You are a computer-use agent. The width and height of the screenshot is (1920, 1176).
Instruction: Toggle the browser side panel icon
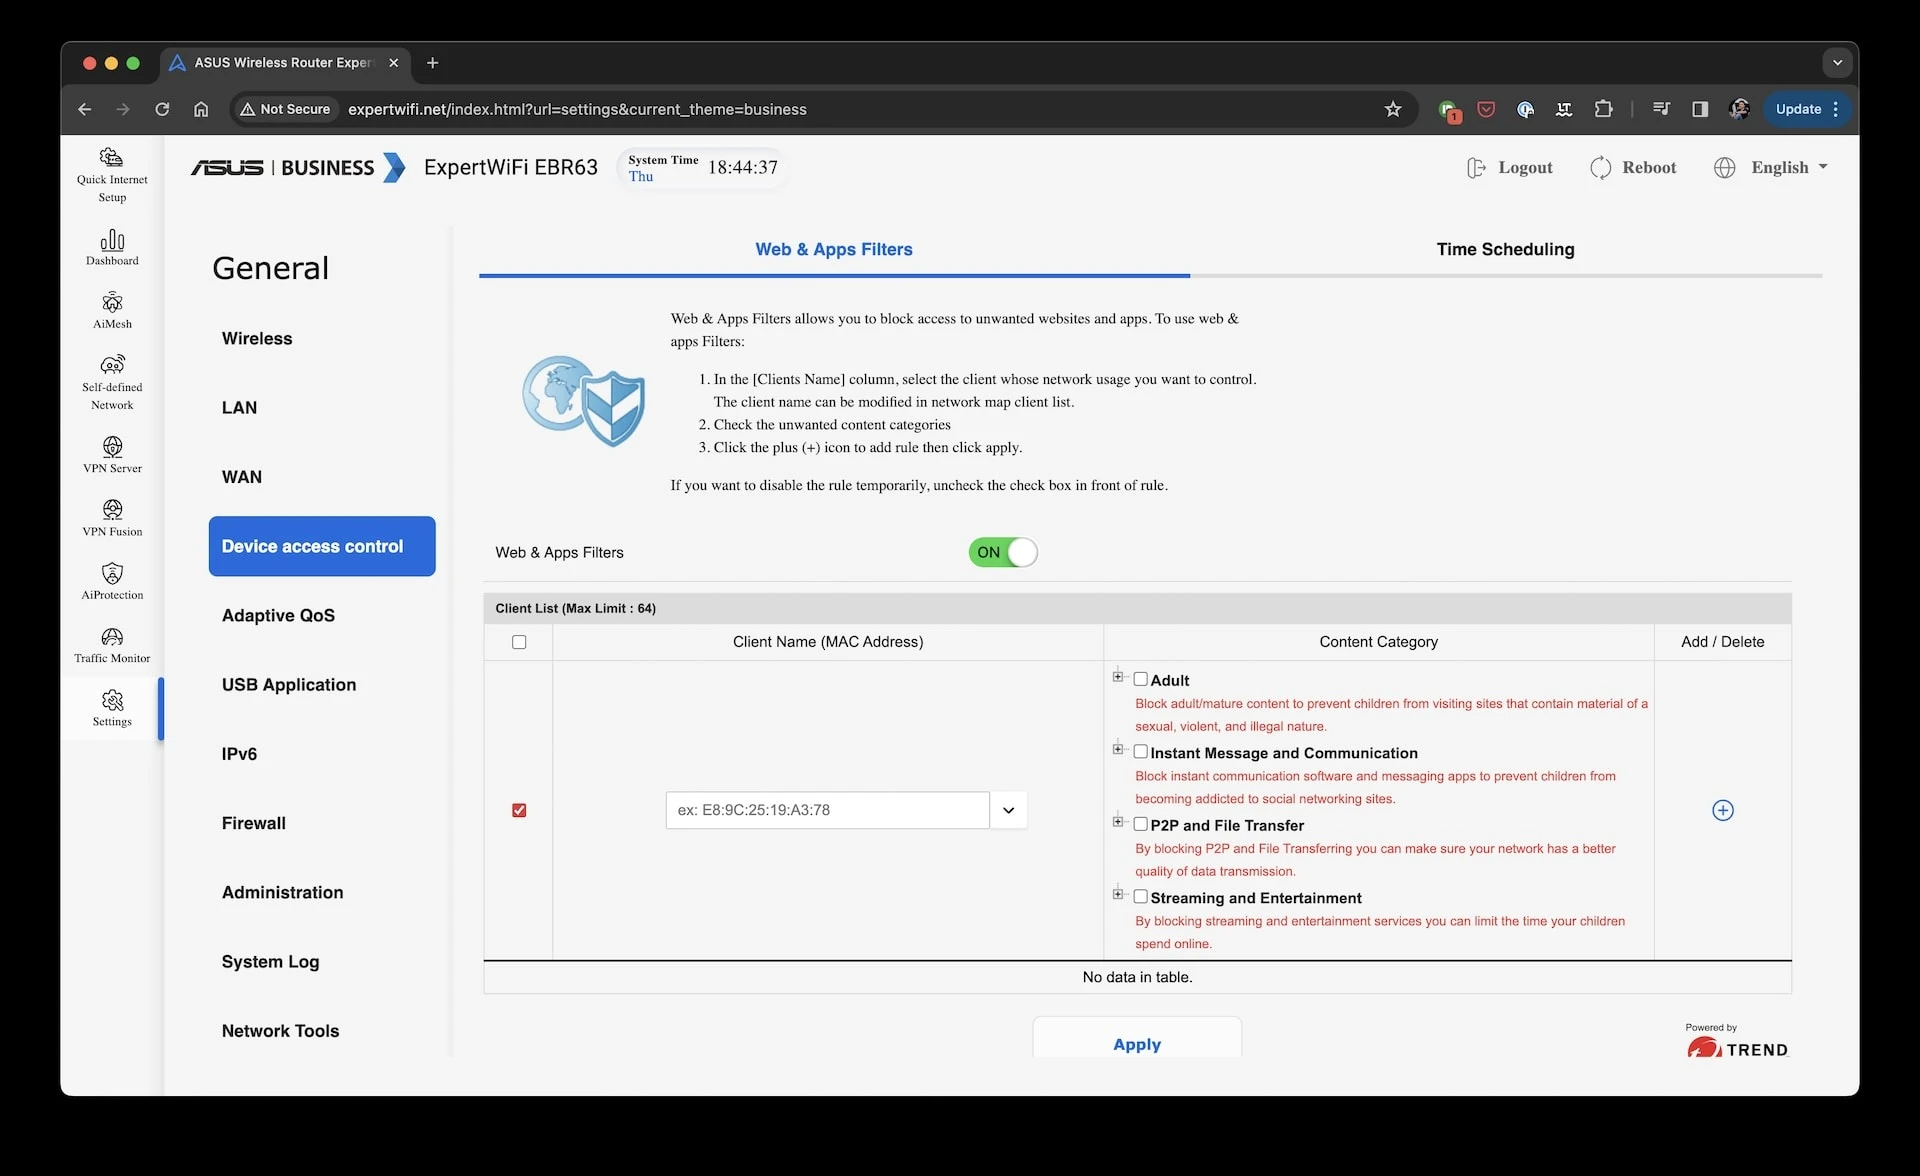pos(1700,109)
